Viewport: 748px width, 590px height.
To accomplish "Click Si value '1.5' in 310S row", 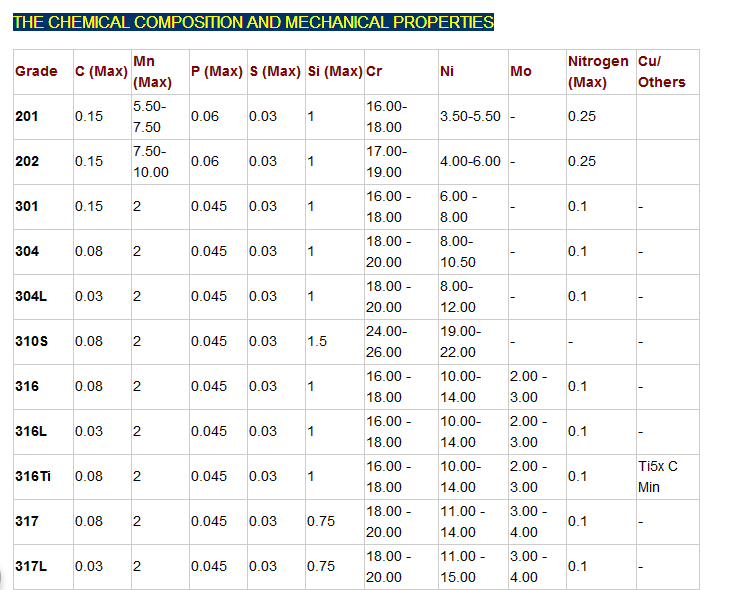I will coord(317,342).
